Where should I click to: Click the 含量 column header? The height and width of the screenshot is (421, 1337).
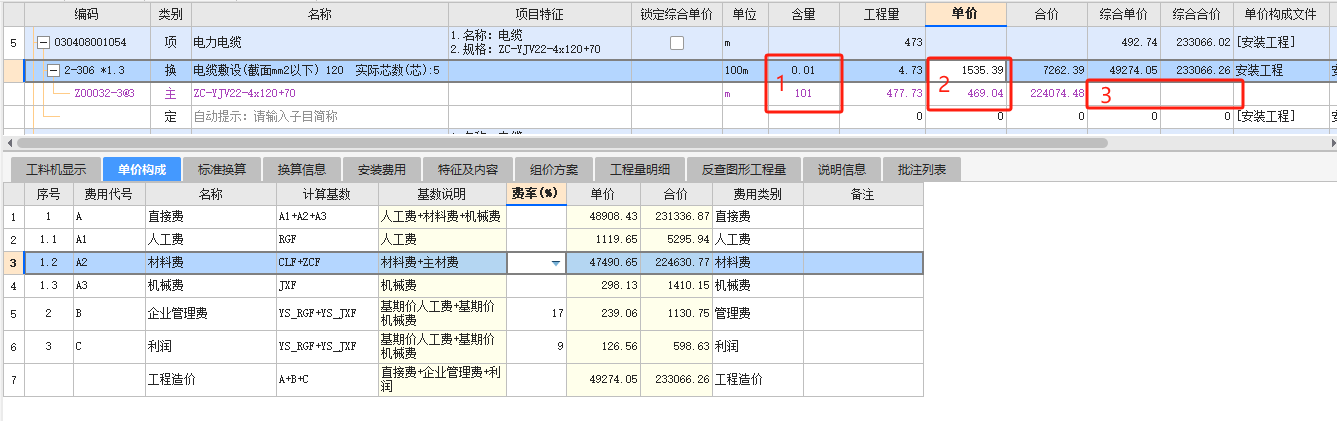803,14
